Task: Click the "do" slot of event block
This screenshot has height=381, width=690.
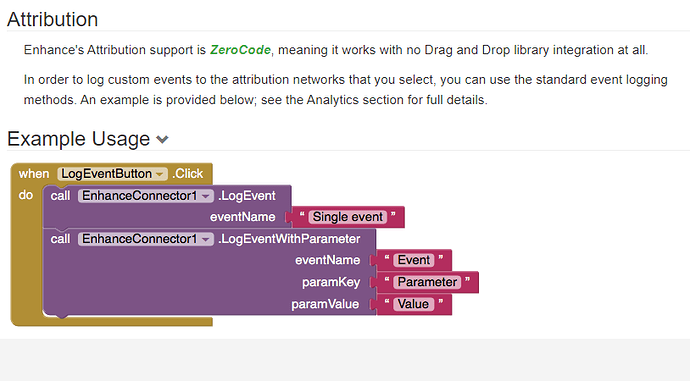Action: [x=26, y=195]
